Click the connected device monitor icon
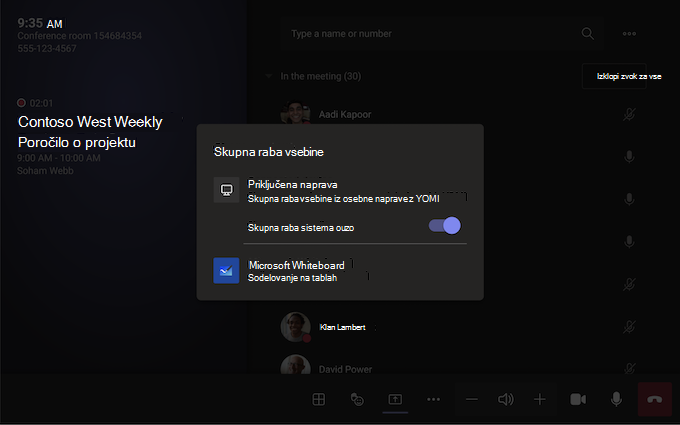Viewport: 680px width, 425px height. 226,190
